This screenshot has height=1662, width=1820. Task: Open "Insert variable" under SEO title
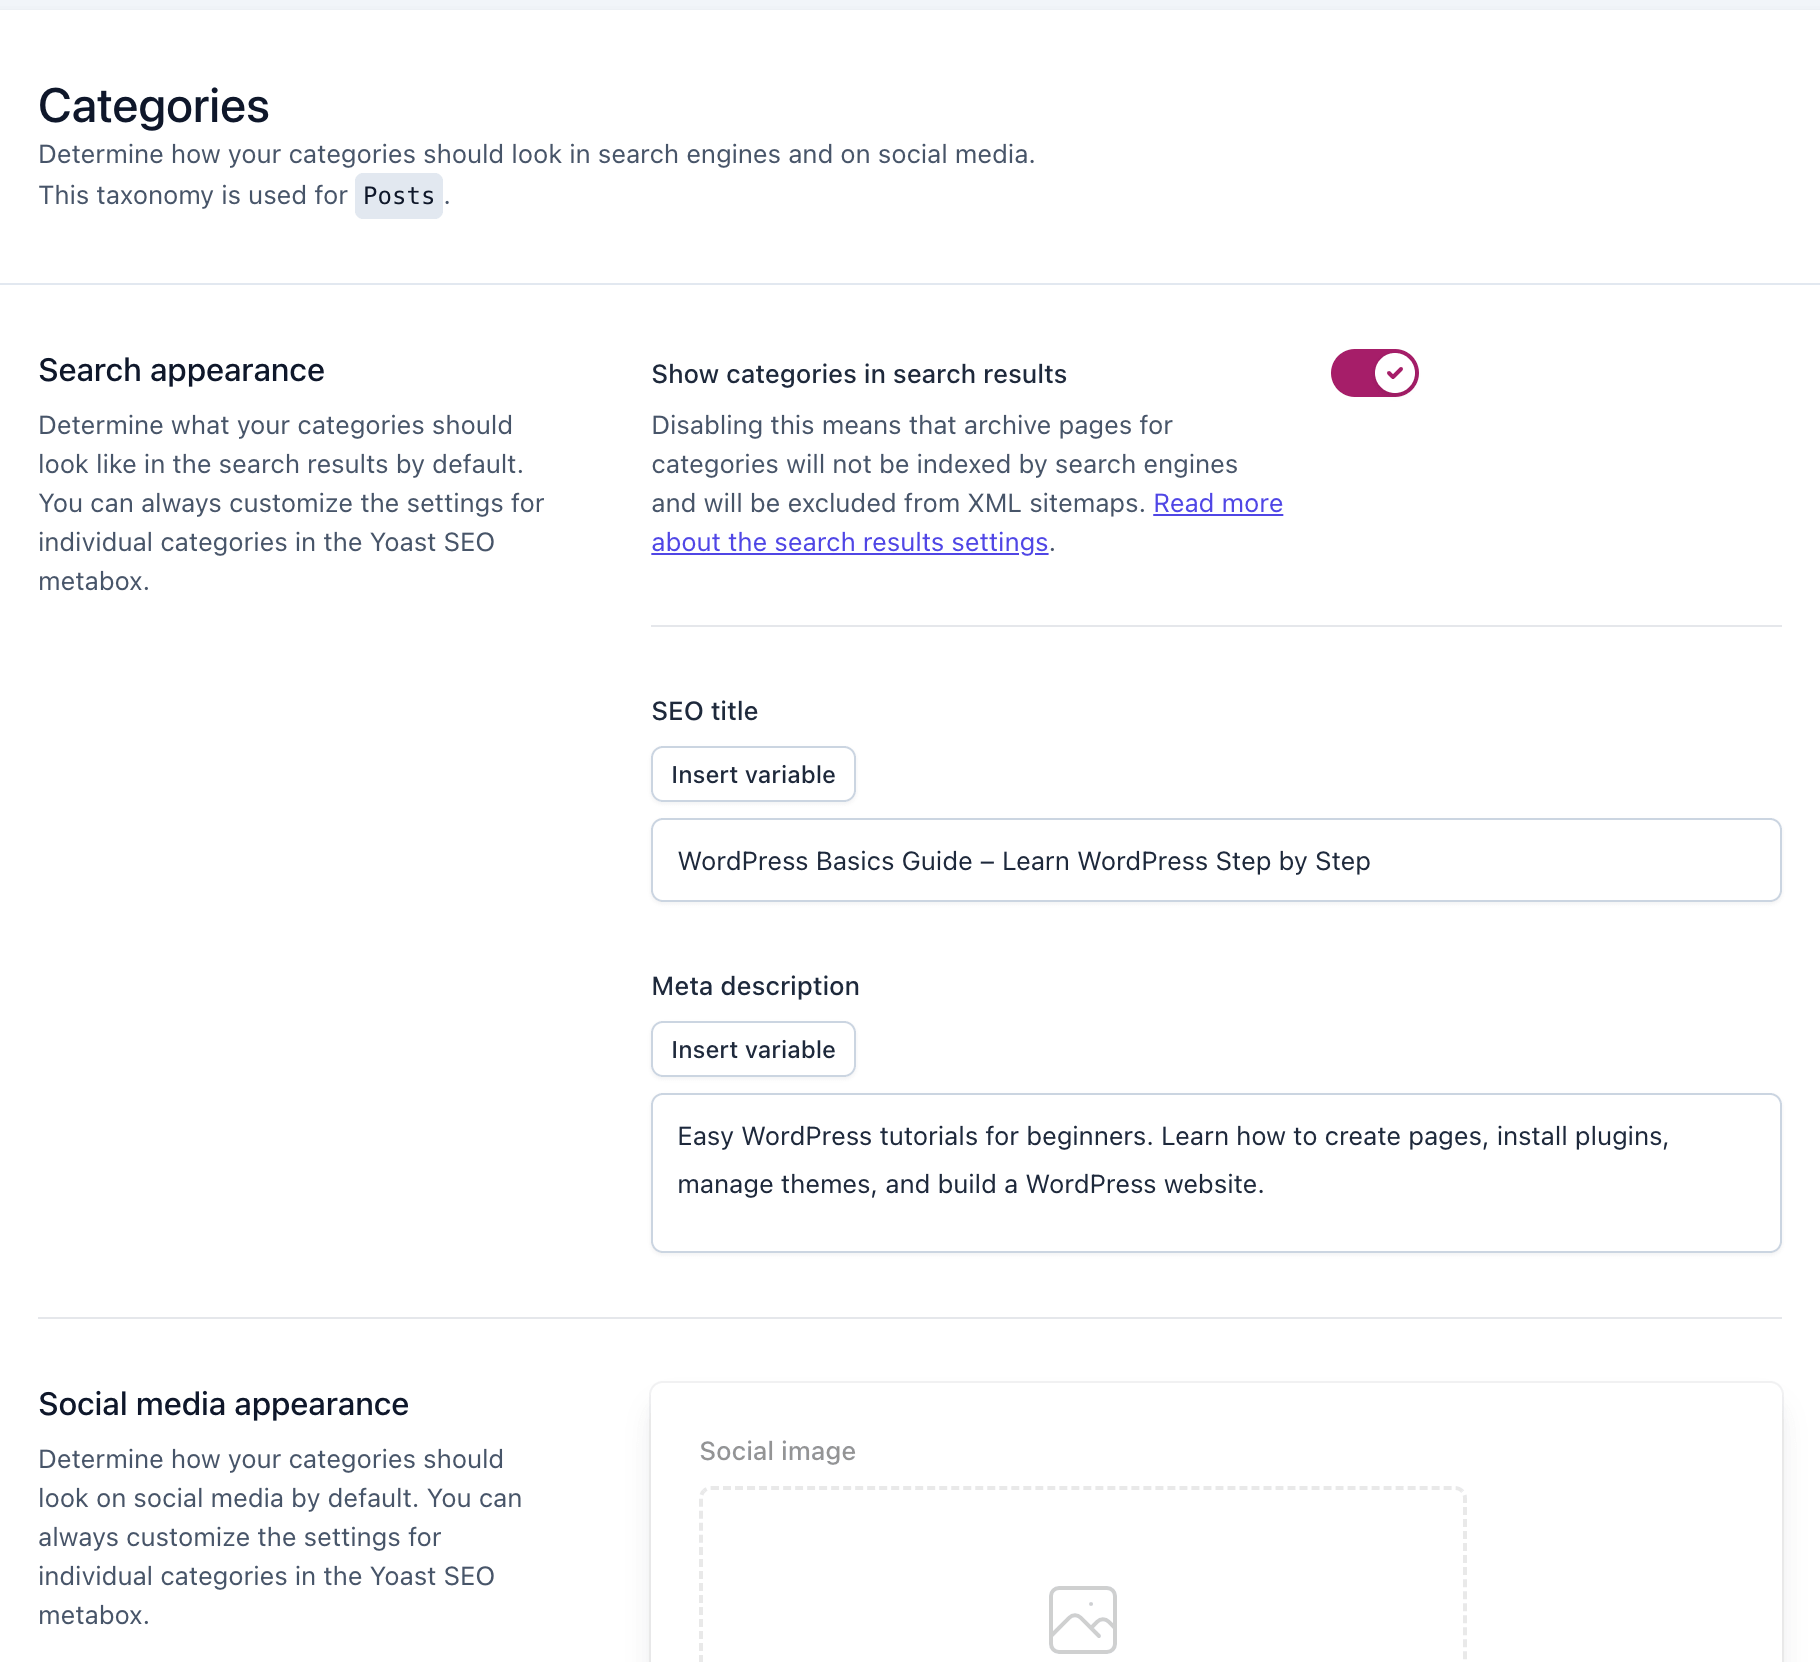[x=753, y=773]
